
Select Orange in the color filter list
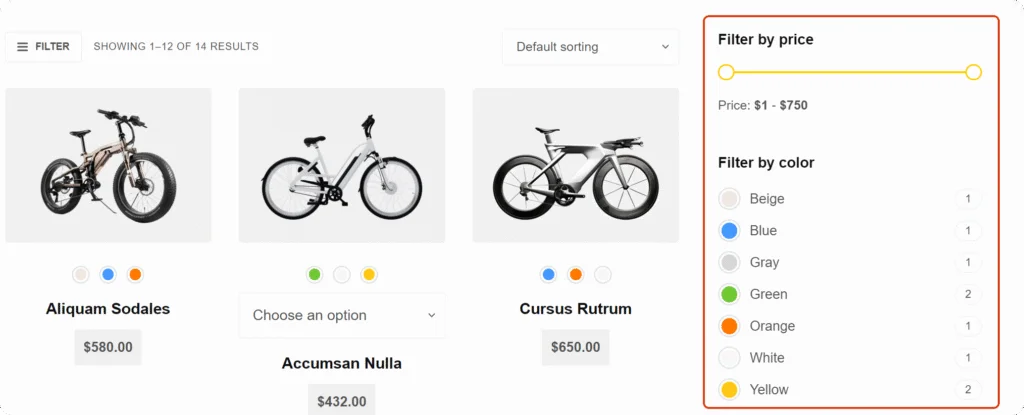coord(771,326)
